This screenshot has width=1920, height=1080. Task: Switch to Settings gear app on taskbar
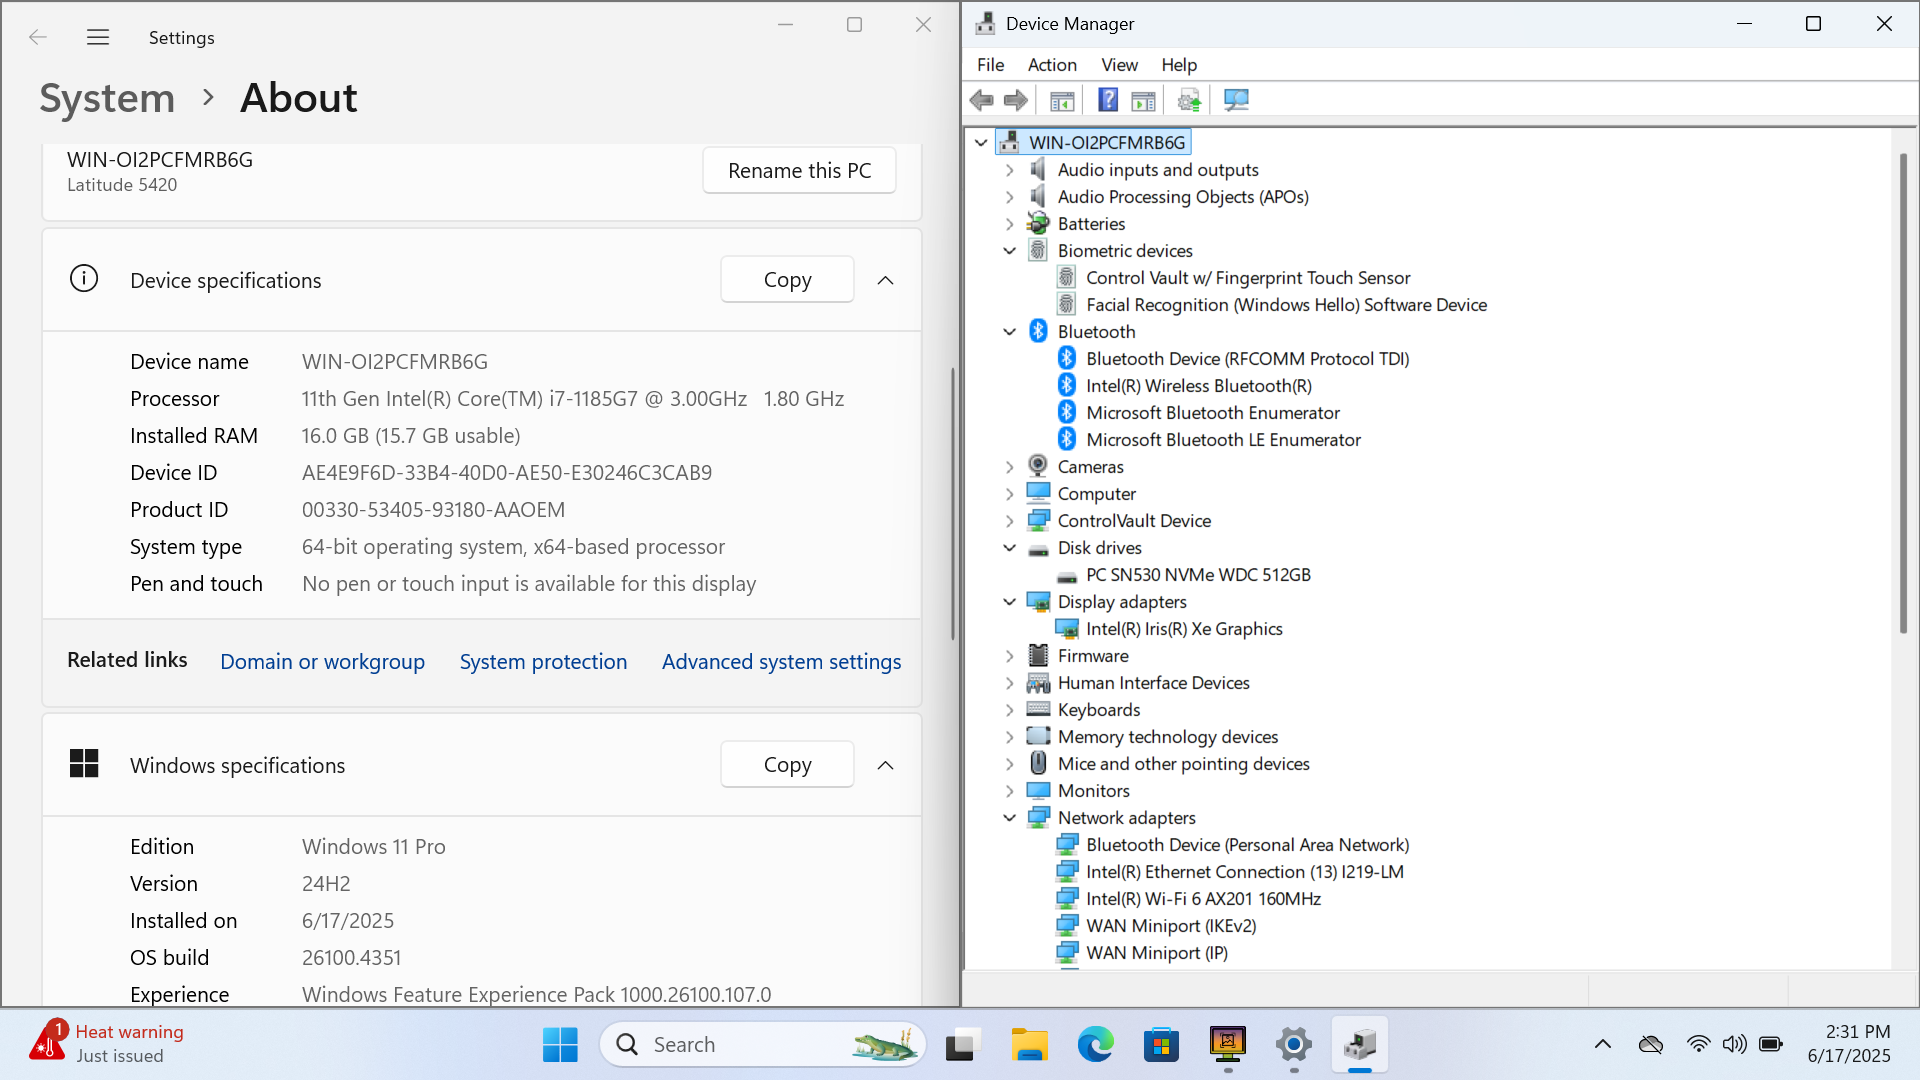pos(1294,1045)
